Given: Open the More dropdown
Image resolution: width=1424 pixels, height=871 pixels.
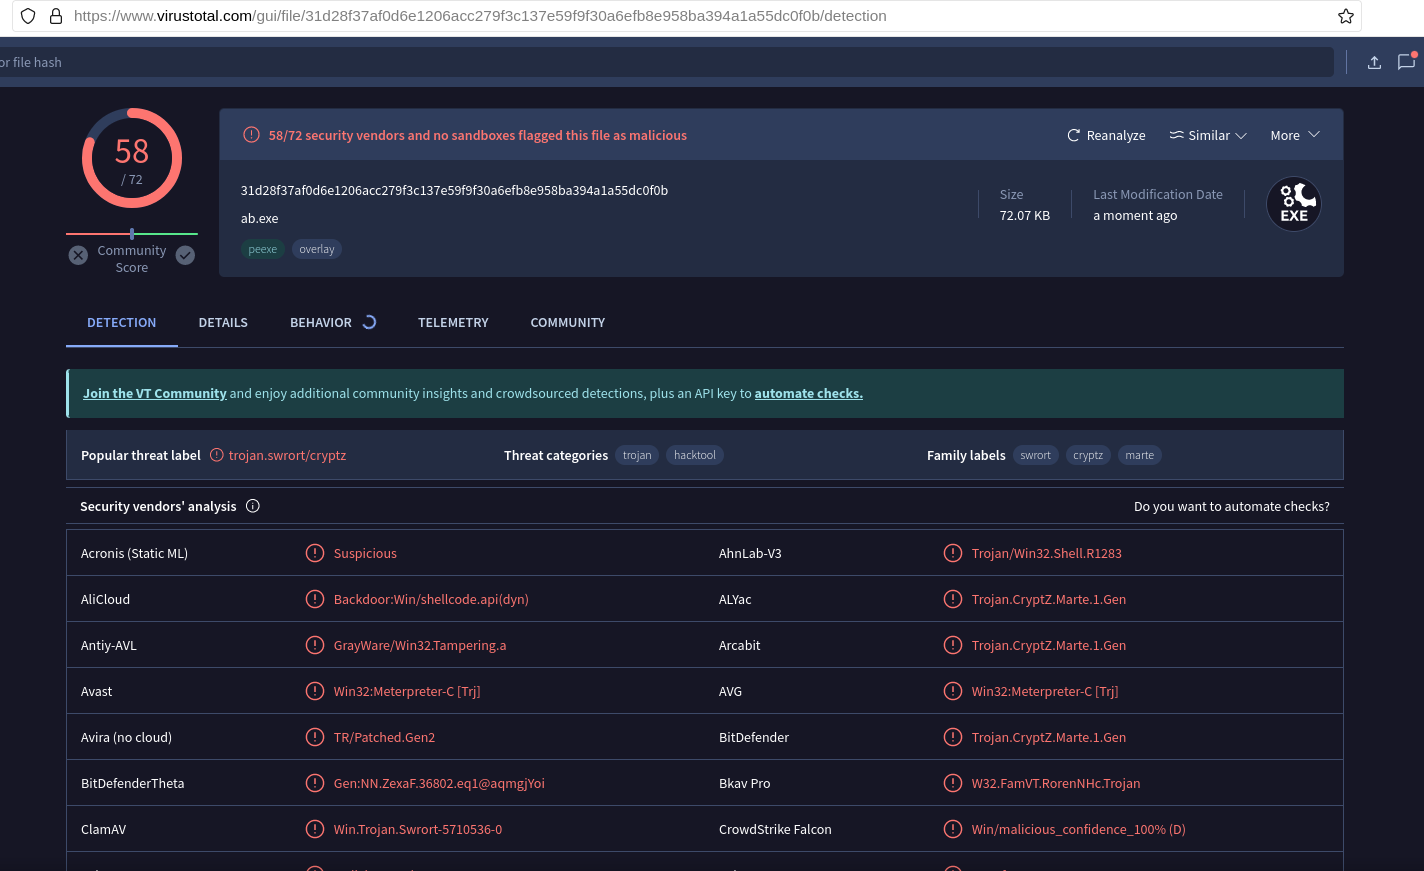Looking at the screenshot, I should pos(1293,135).
